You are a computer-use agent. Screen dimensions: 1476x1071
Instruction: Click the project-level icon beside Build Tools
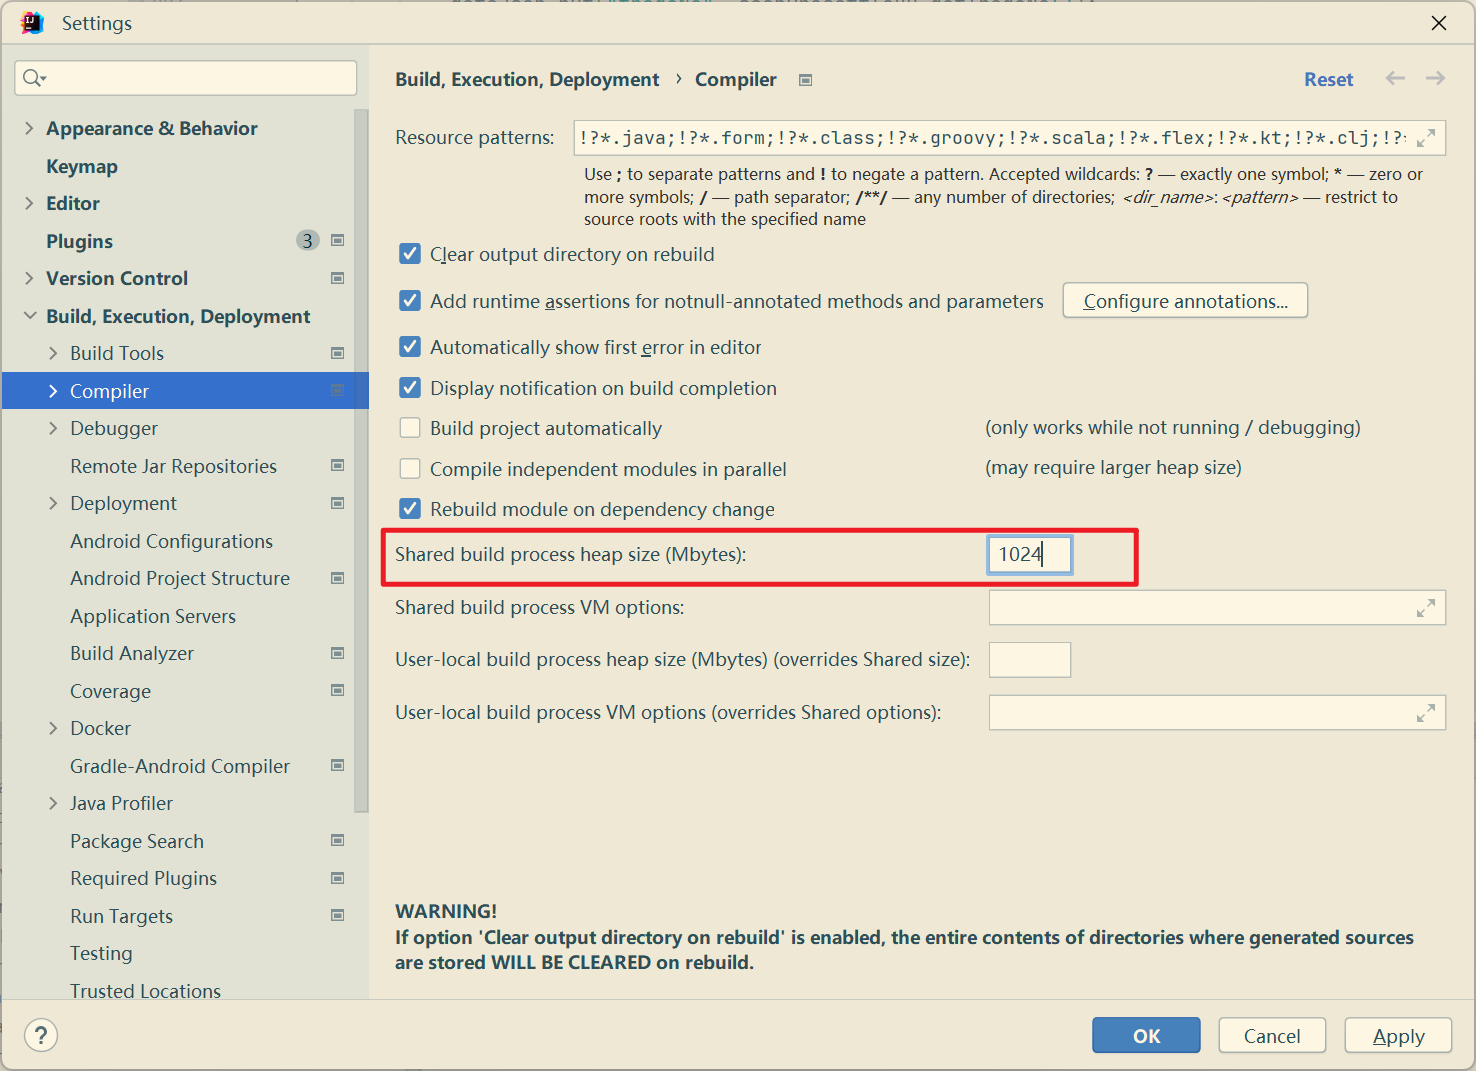[x=338, y=353]
